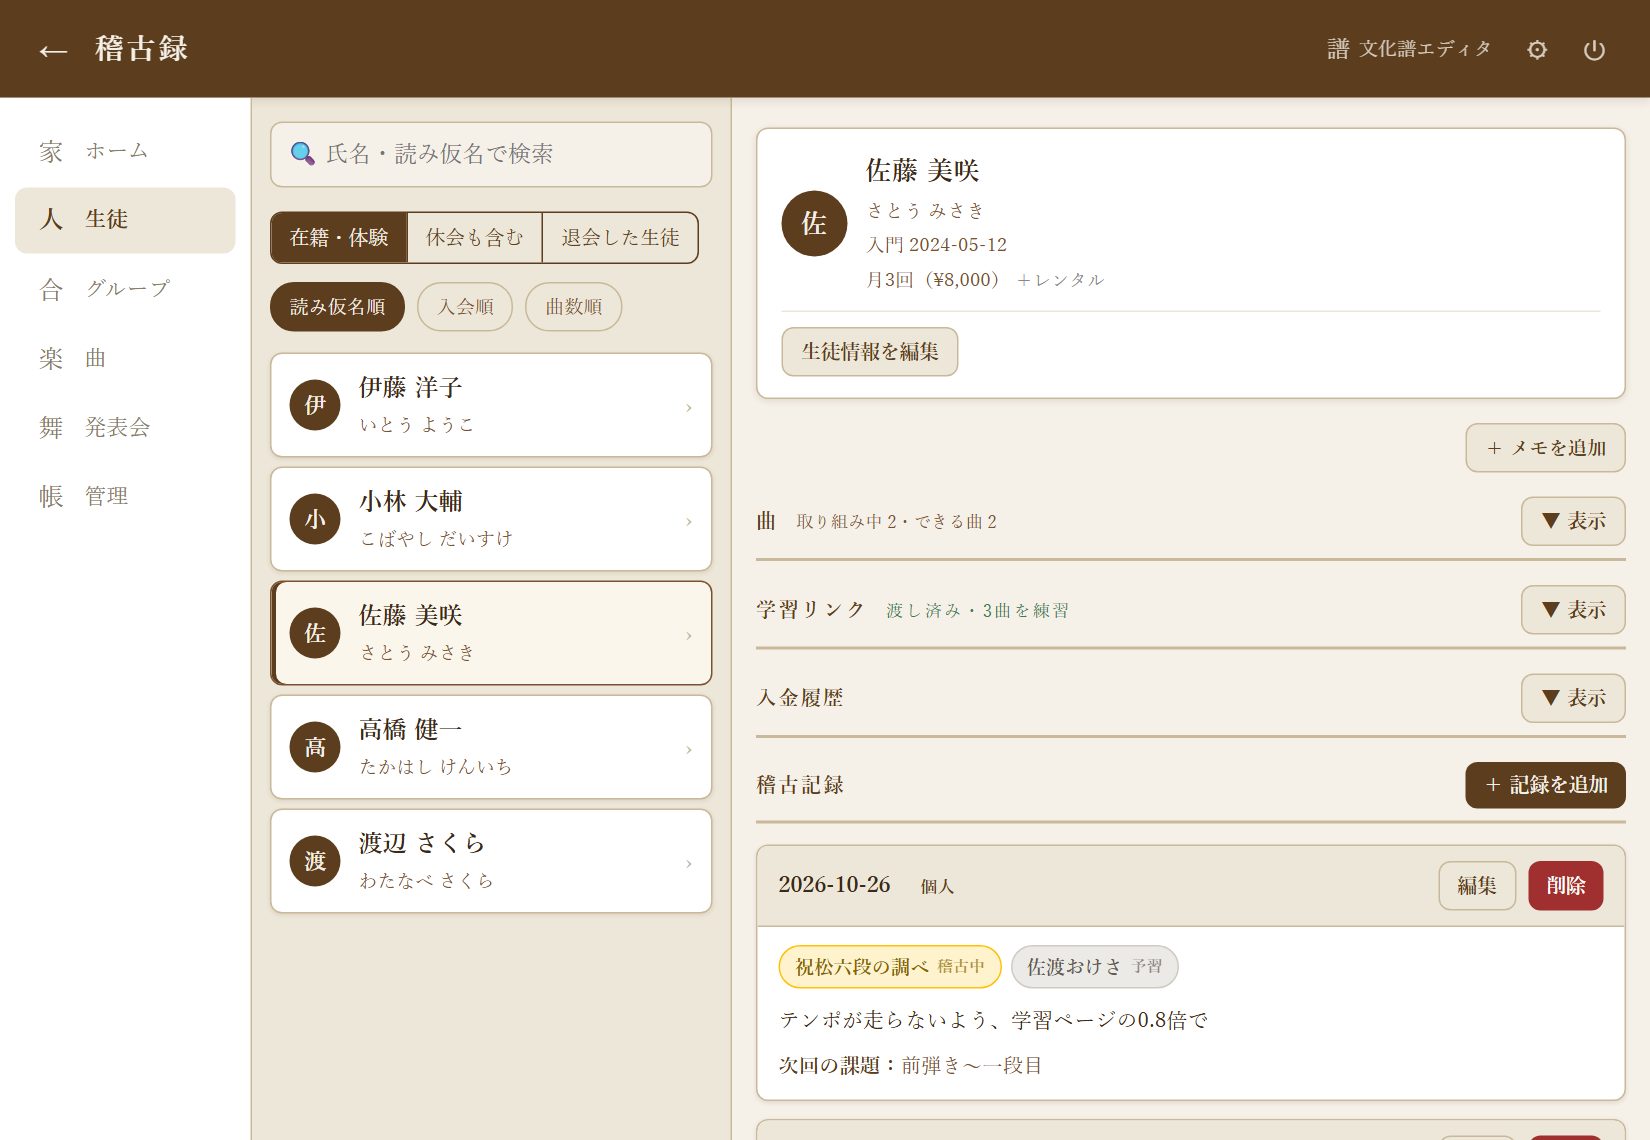1650x1140 pixels.
Task: Click the magnifier search icon
Action: point(302,154)
